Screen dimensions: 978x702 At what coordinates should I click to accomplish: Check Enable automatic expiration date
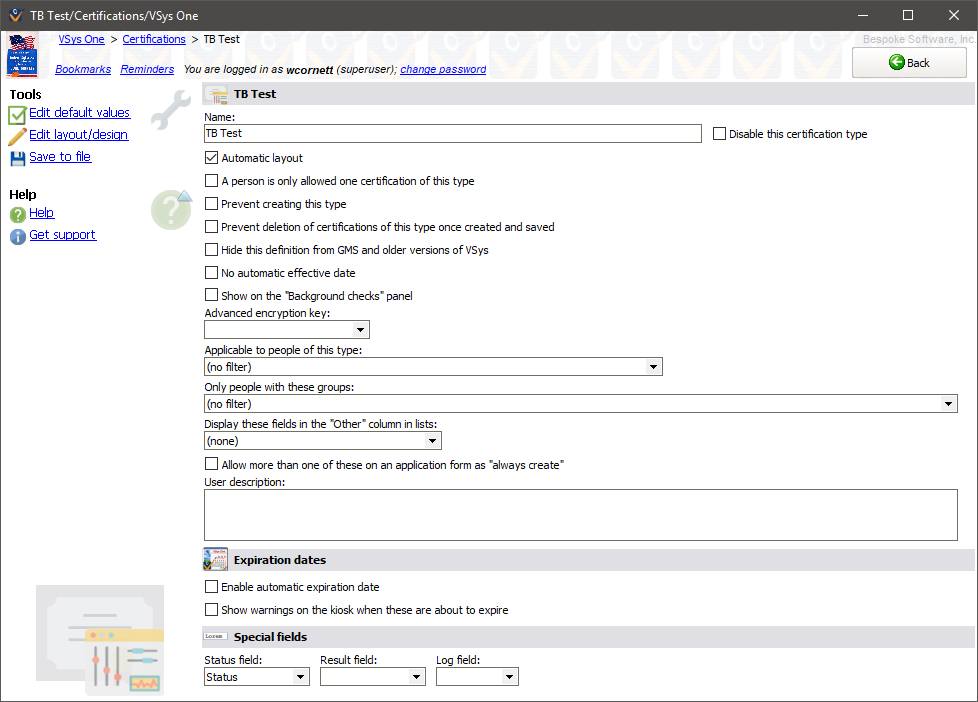(211, 587)
